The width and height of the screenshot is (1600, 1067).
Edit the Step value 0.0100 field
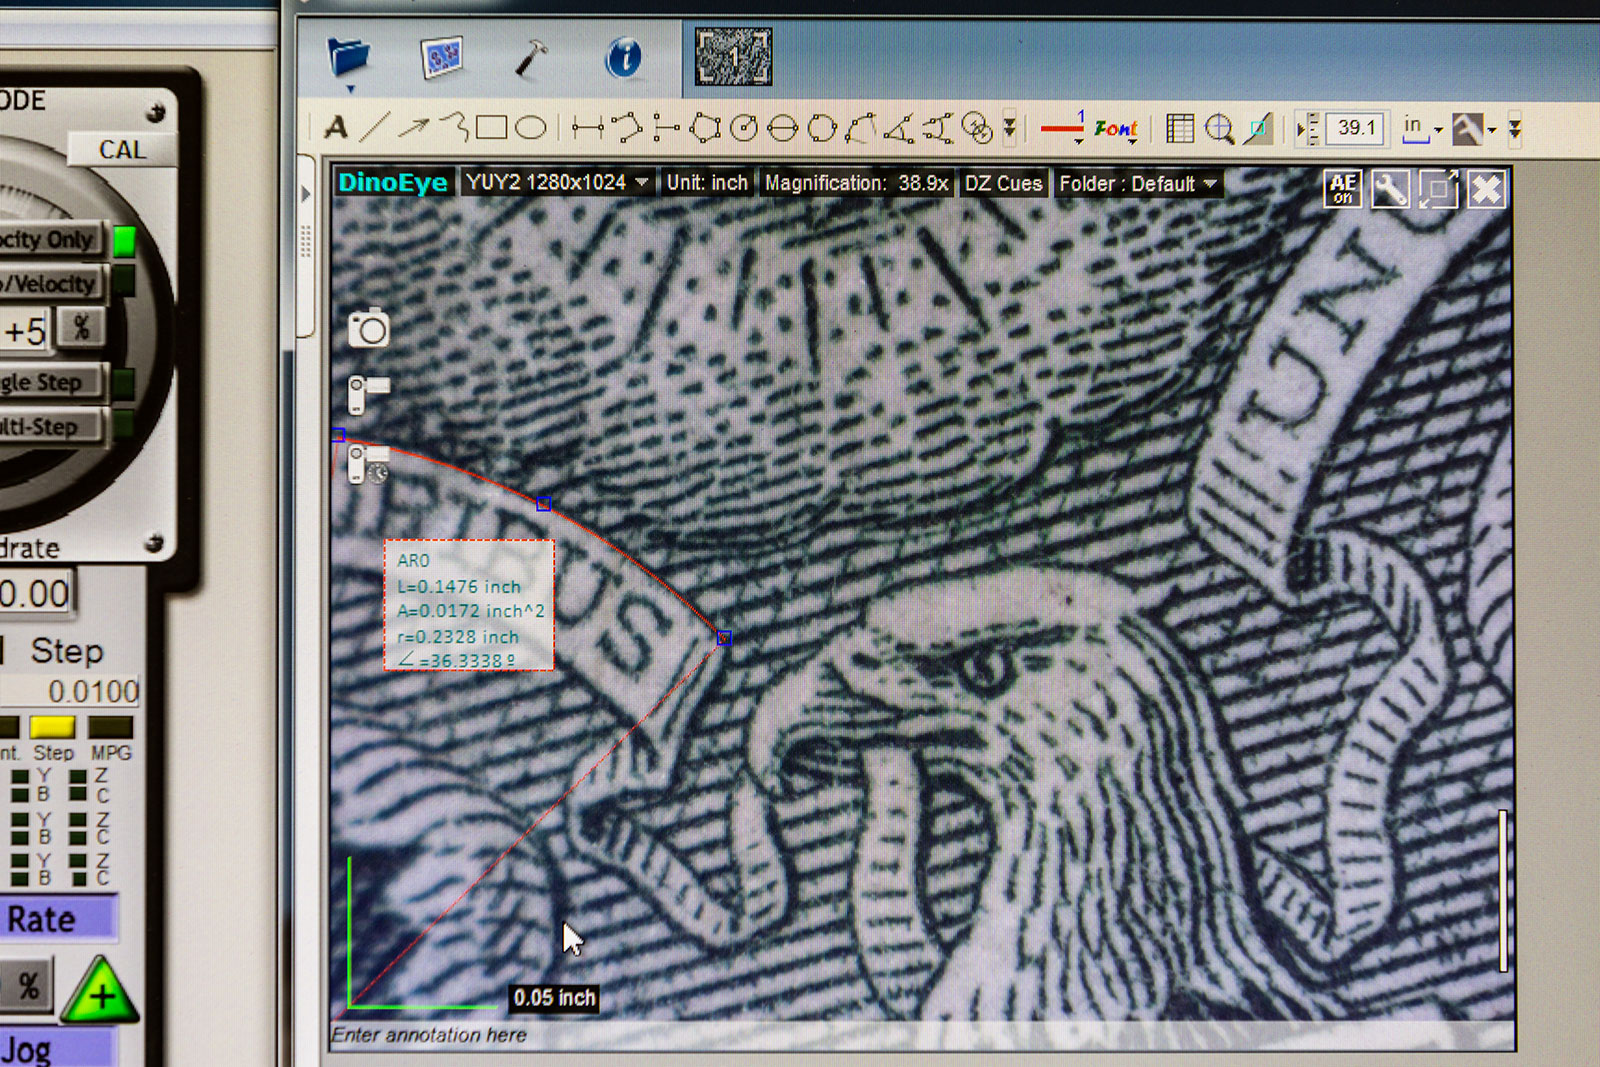70,691
